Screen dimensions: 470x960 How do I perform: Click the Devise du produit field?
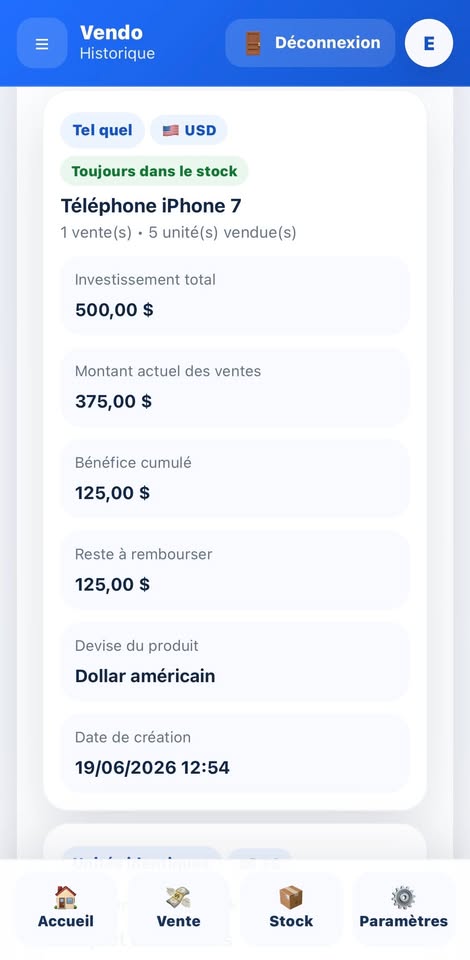click(x=235, y=662)
